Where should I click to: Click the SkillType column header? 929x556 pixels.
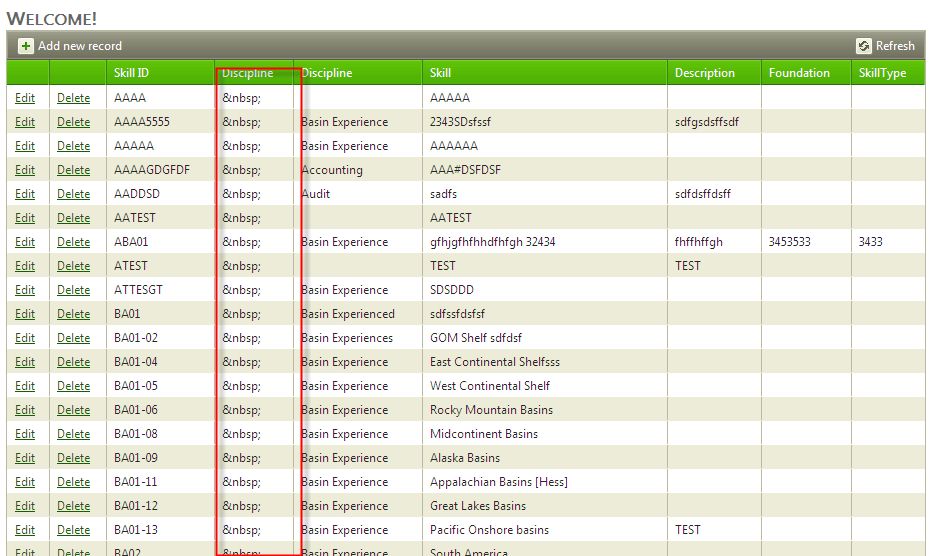tap(882, 73)
